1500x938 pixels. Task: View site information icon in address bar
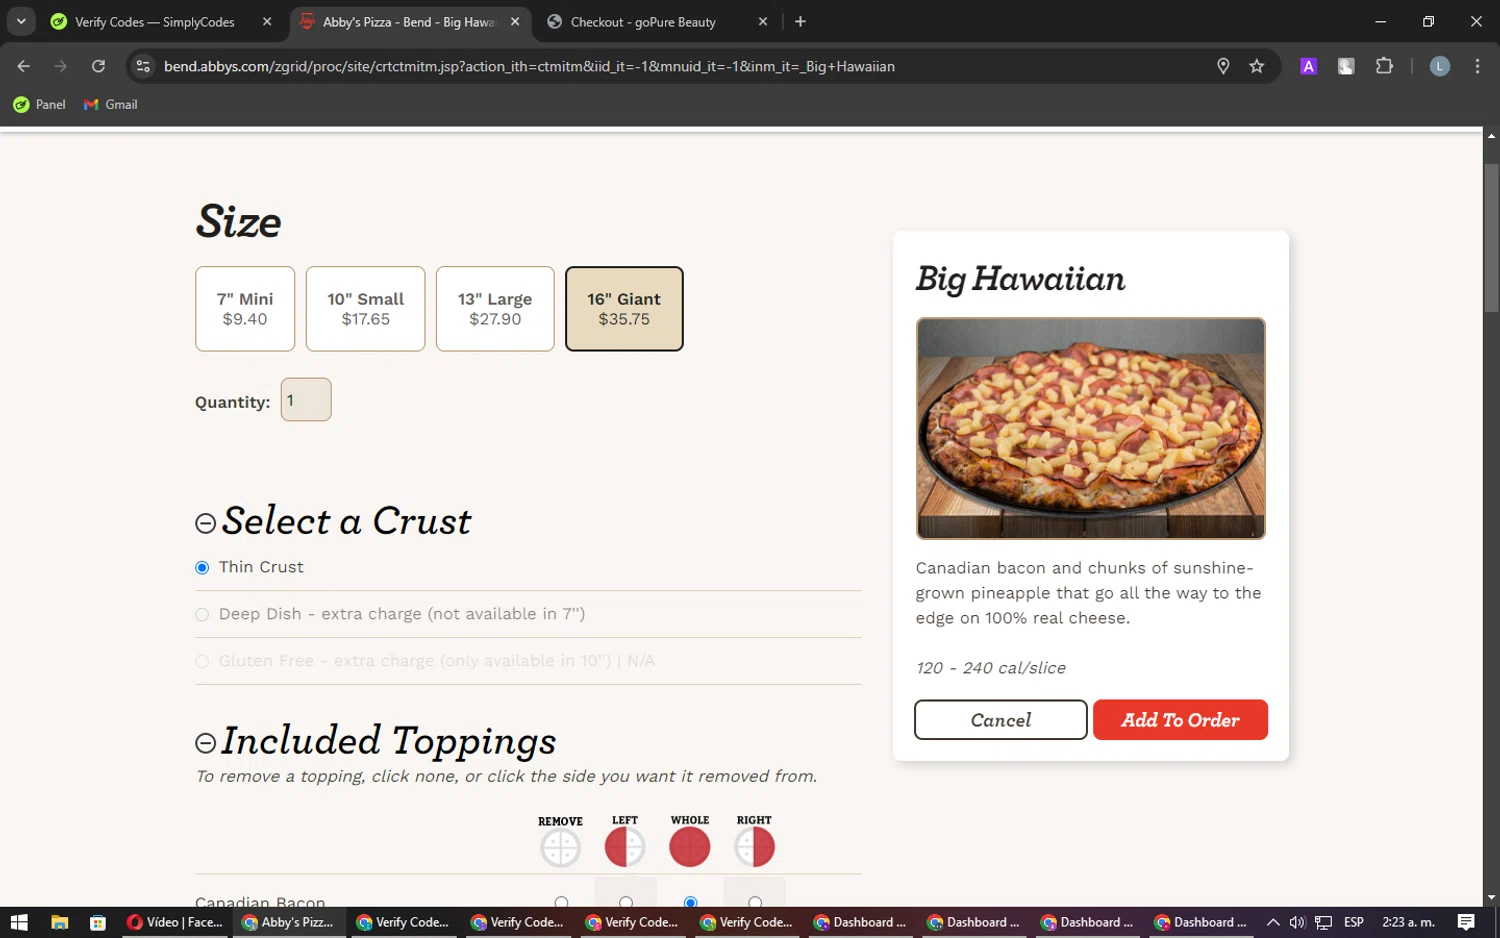click(x=143, y=66)
